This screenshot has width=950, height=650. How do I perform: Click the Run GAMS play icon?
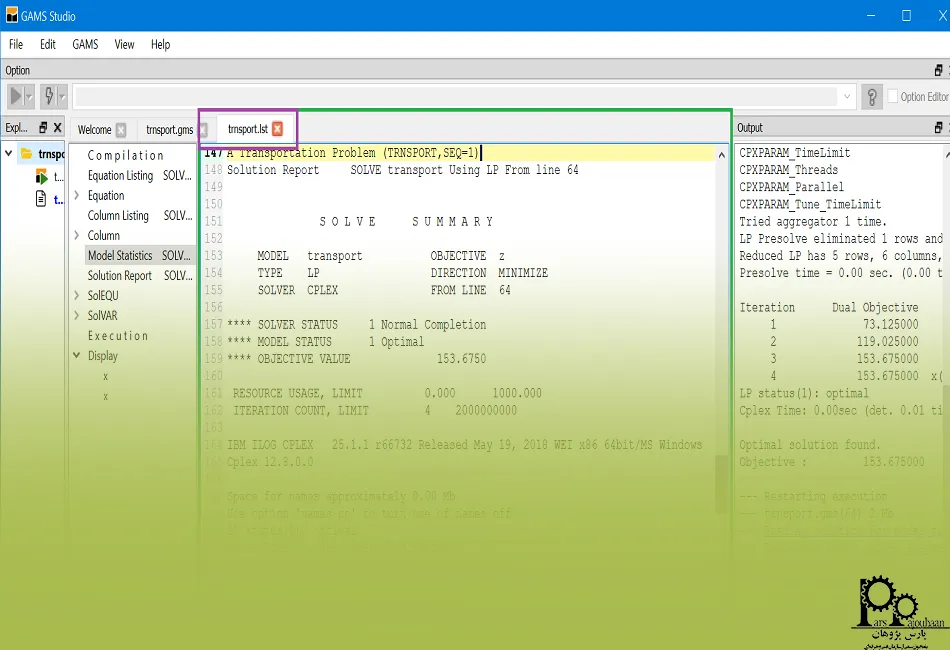point(16,96)
